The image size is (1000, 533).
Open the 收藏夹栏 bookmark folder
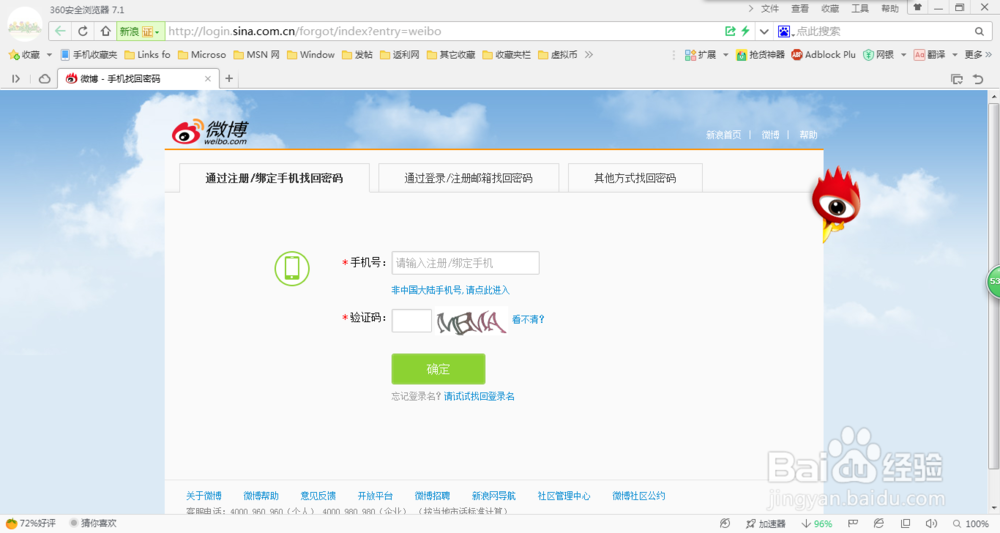coord(506,55)
